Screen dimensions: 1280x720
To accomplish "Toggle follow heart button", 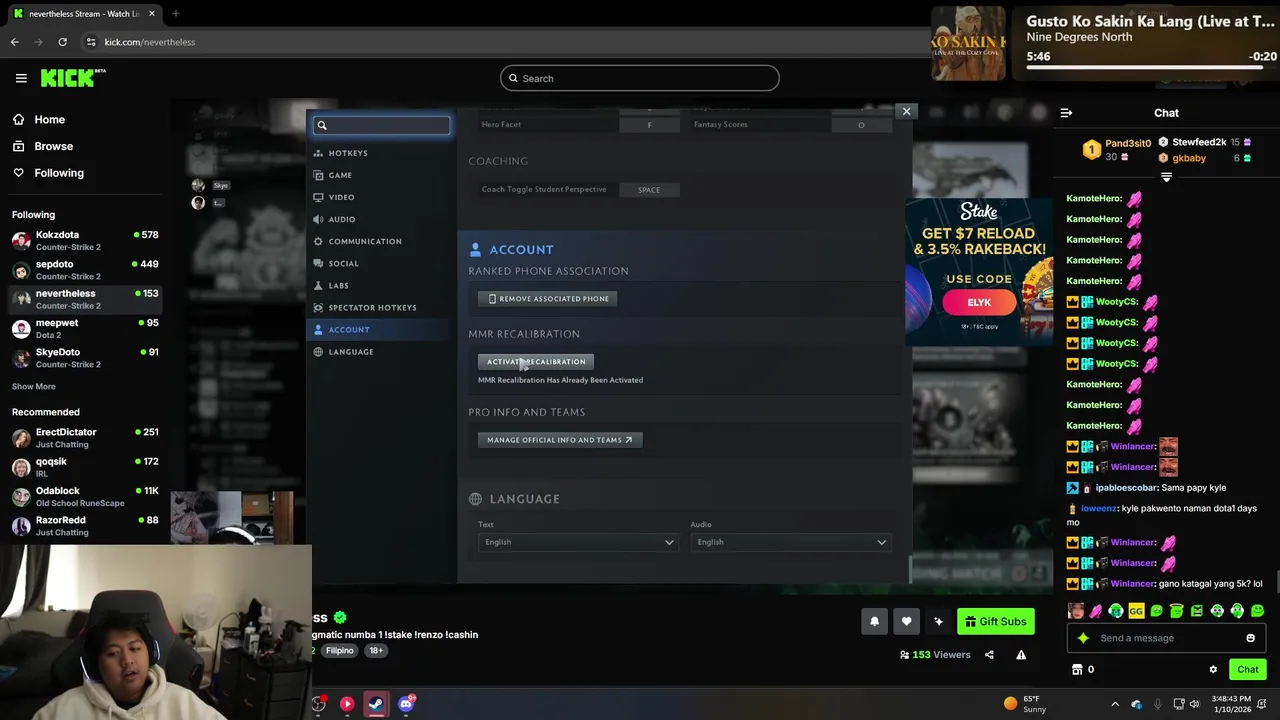I will pyautogui.click(x=906, y=621).
